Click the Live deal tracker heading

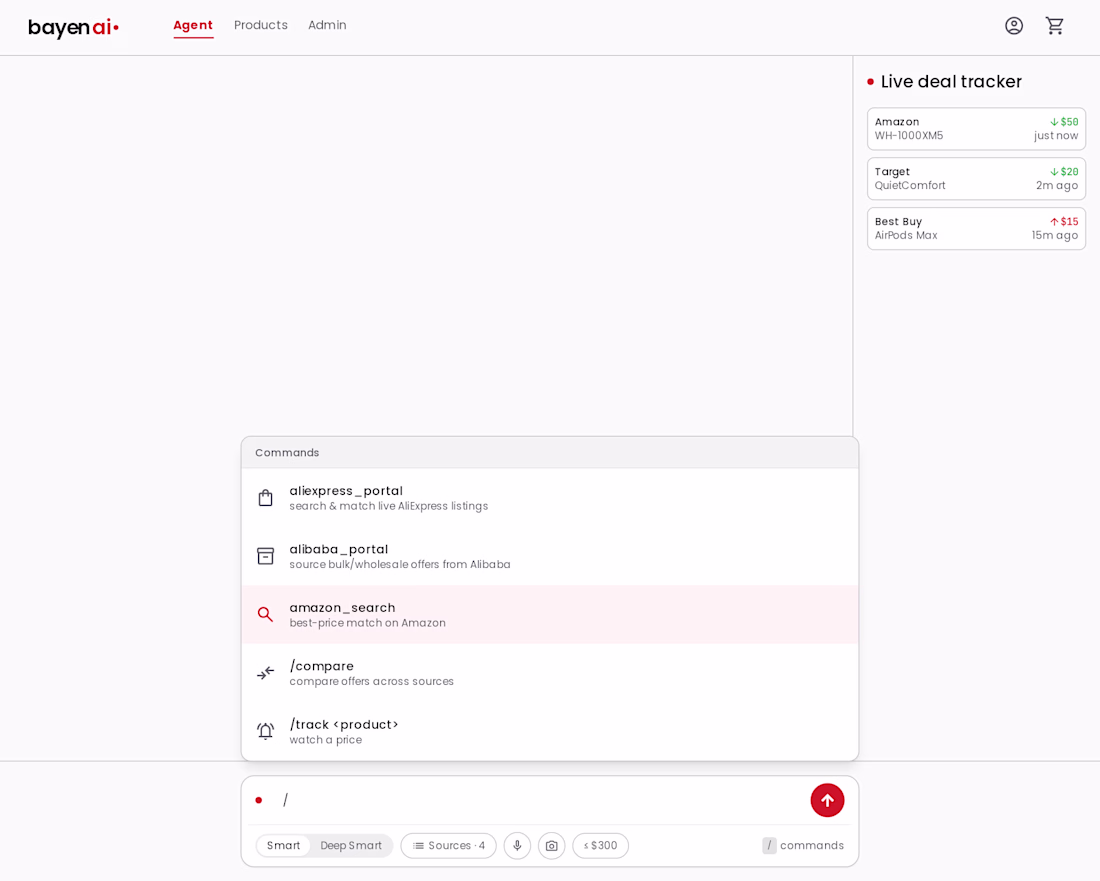point(951,81)
